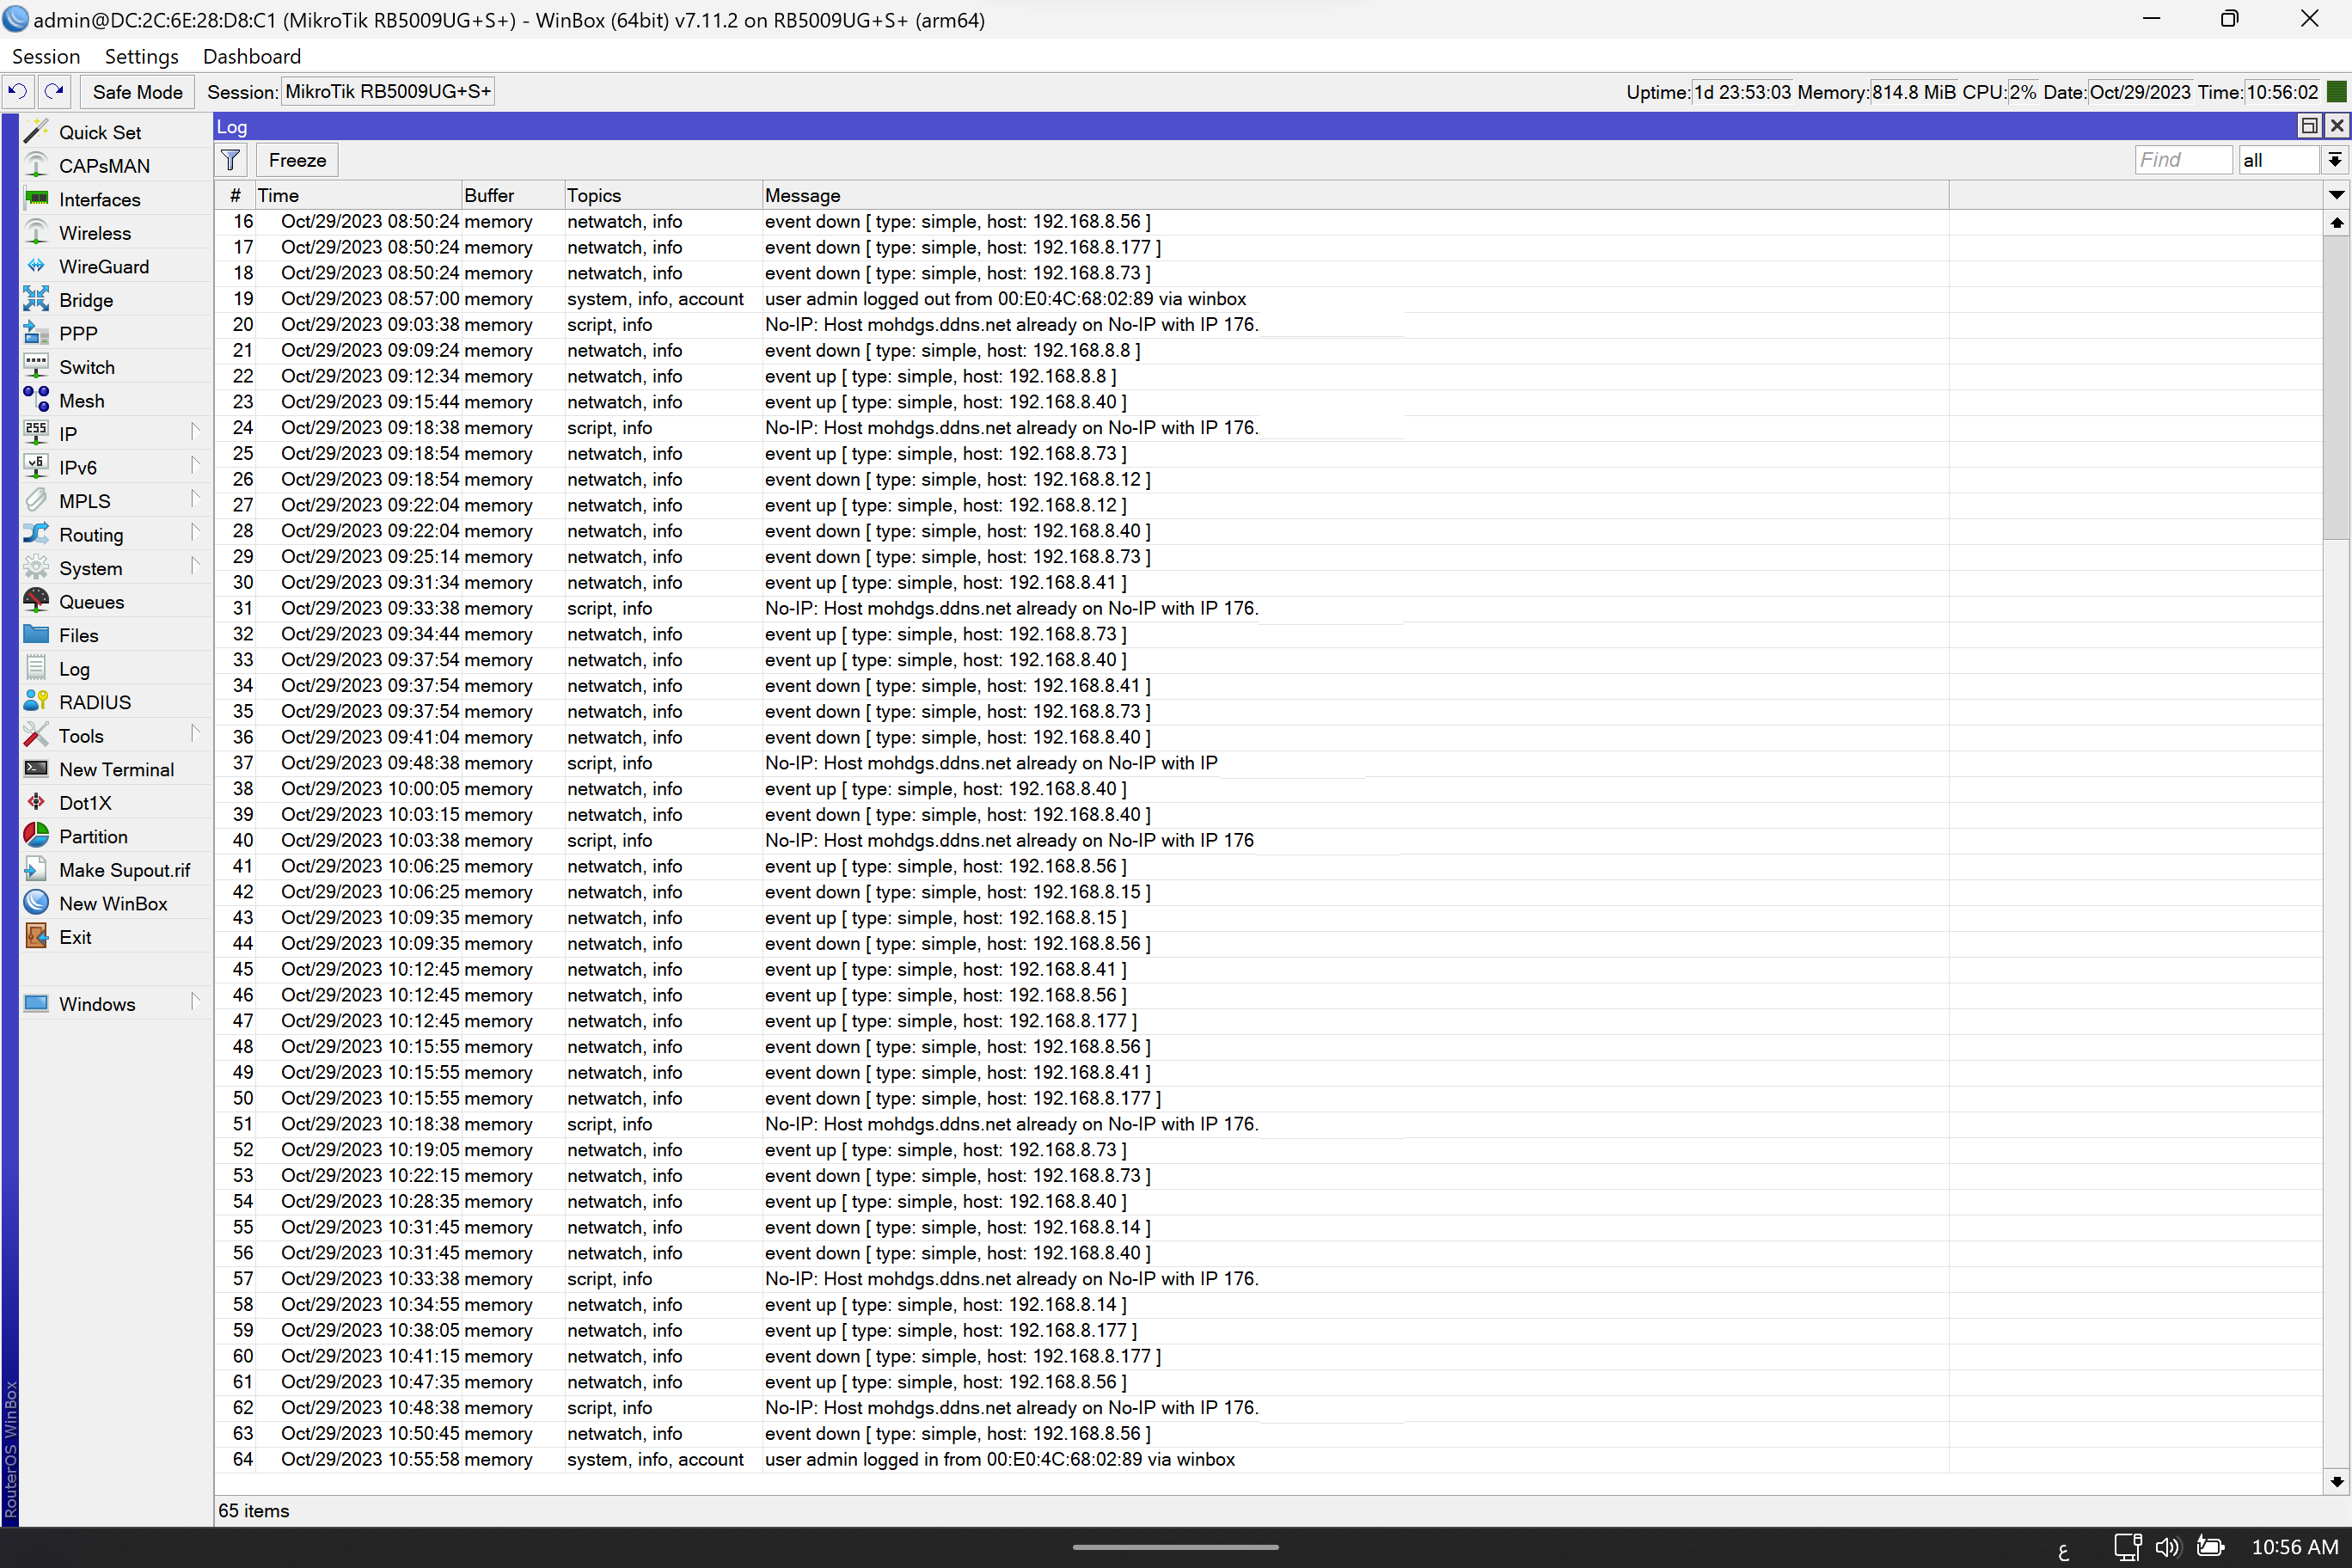Open the log filter settings
This screenshot has height=1568, width=2352.
230,159
